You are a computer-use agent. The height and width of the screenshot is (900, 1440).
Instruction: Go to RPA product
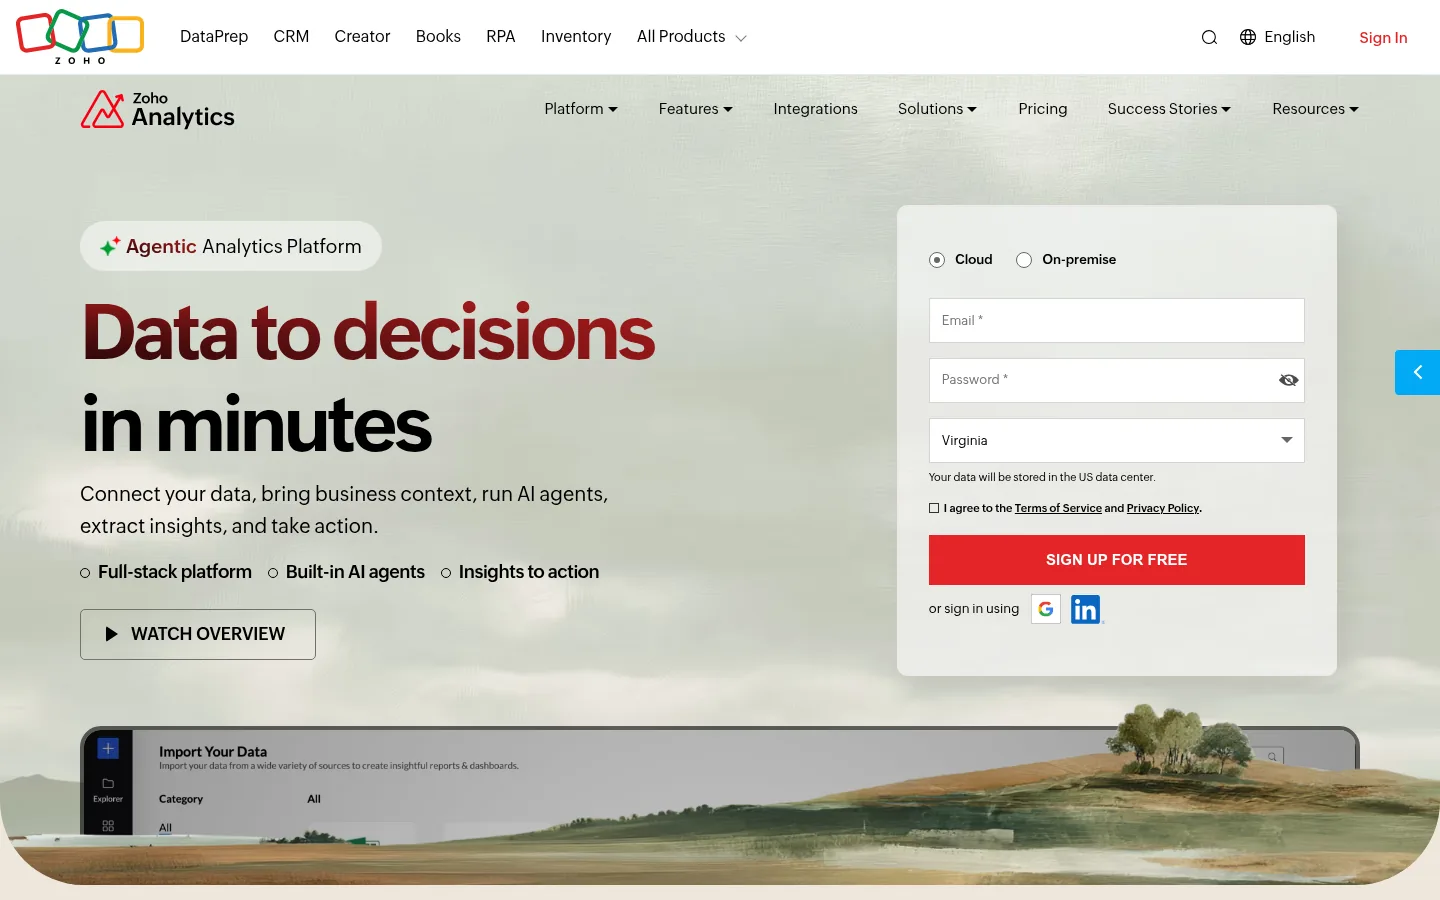(x=501, y=37)
